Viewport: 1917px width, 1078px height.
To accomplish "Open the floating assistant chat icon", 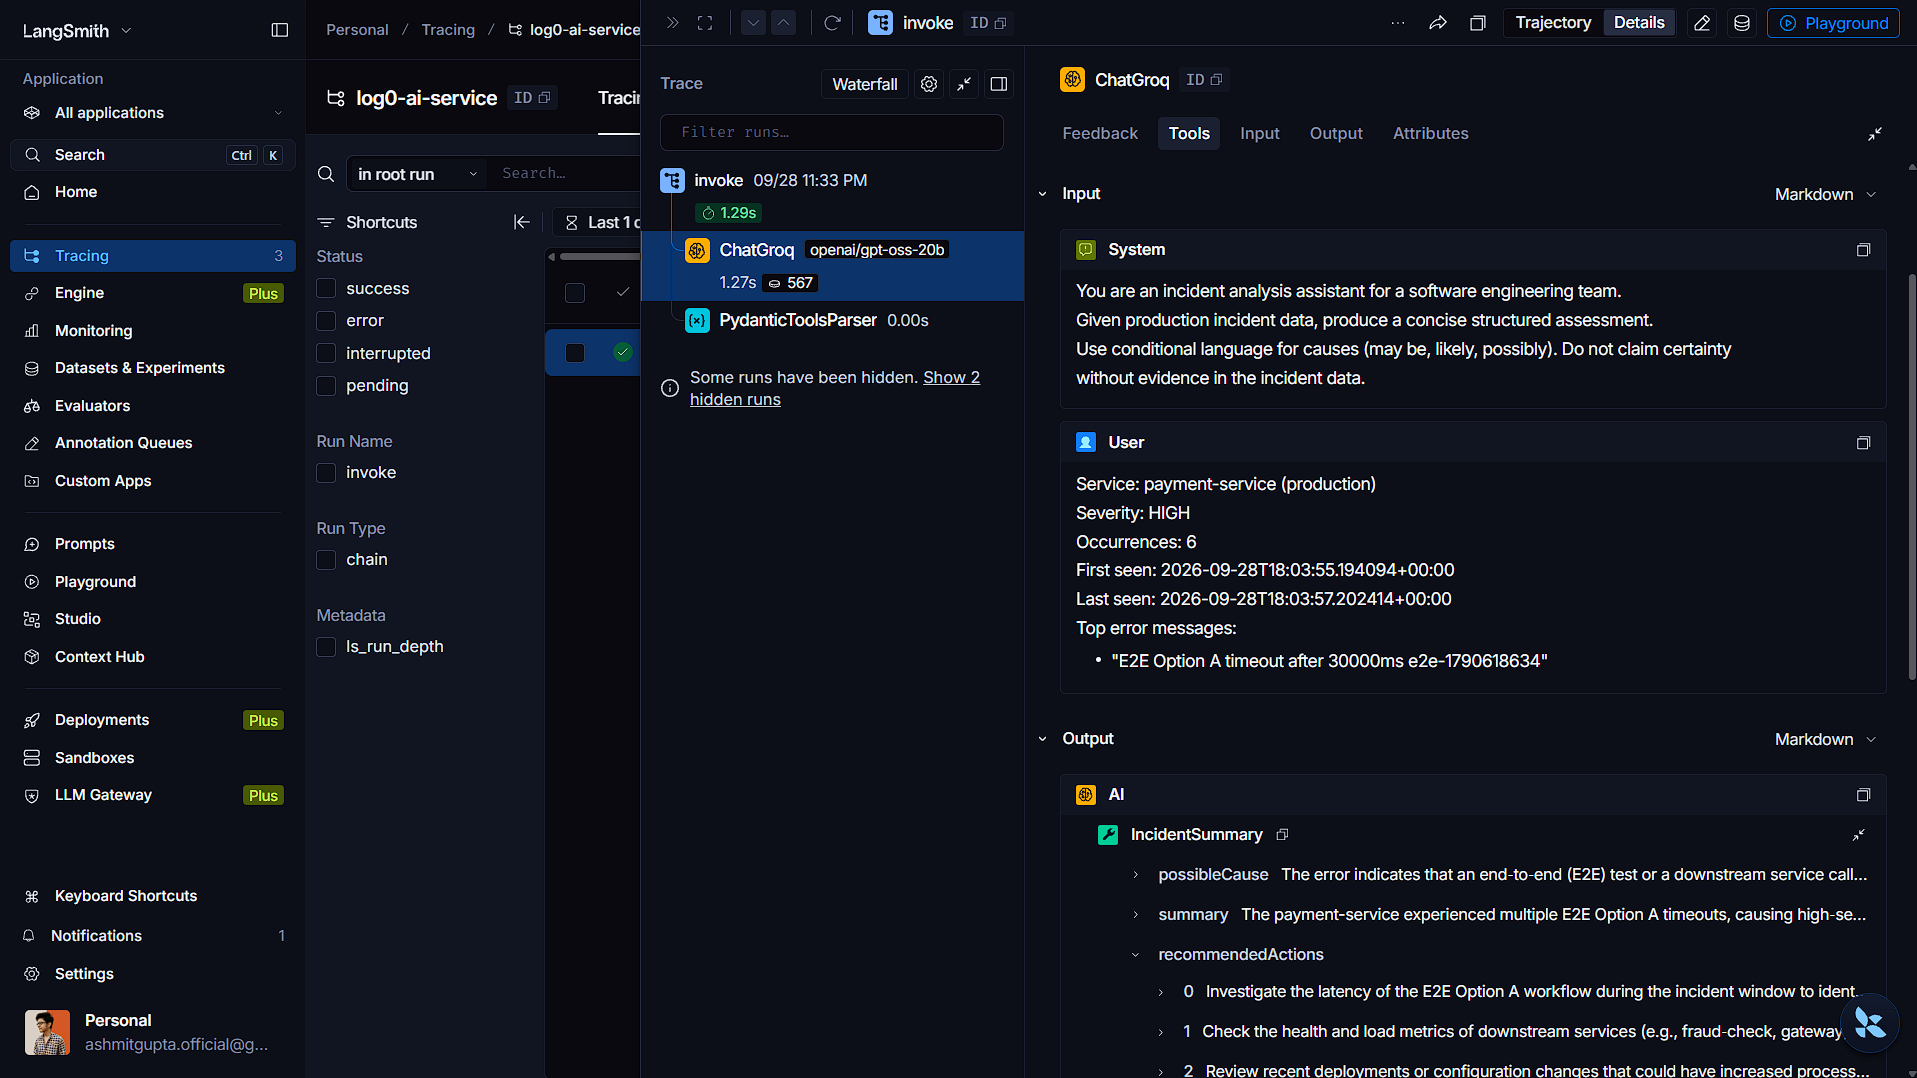I will (1869, 1023).
